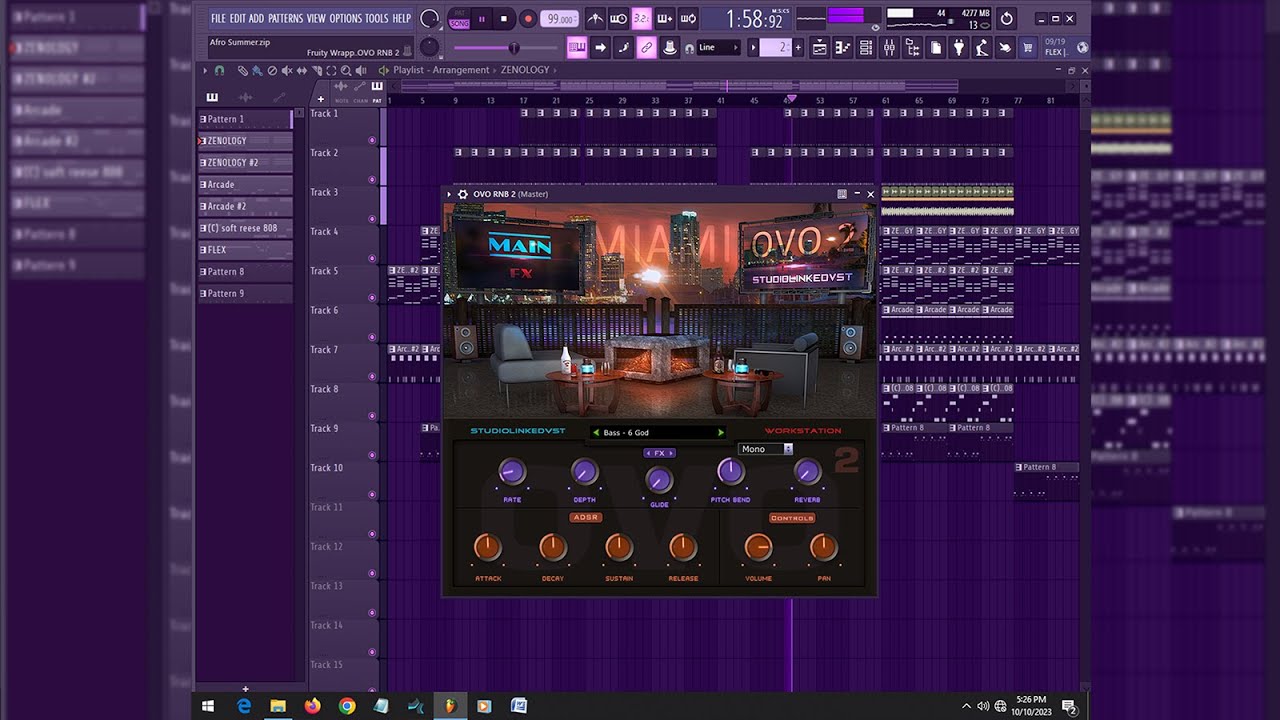Click the countdown 3.2 pre-count icon
Screen dimensions: 1280x720
click(642, 19)
